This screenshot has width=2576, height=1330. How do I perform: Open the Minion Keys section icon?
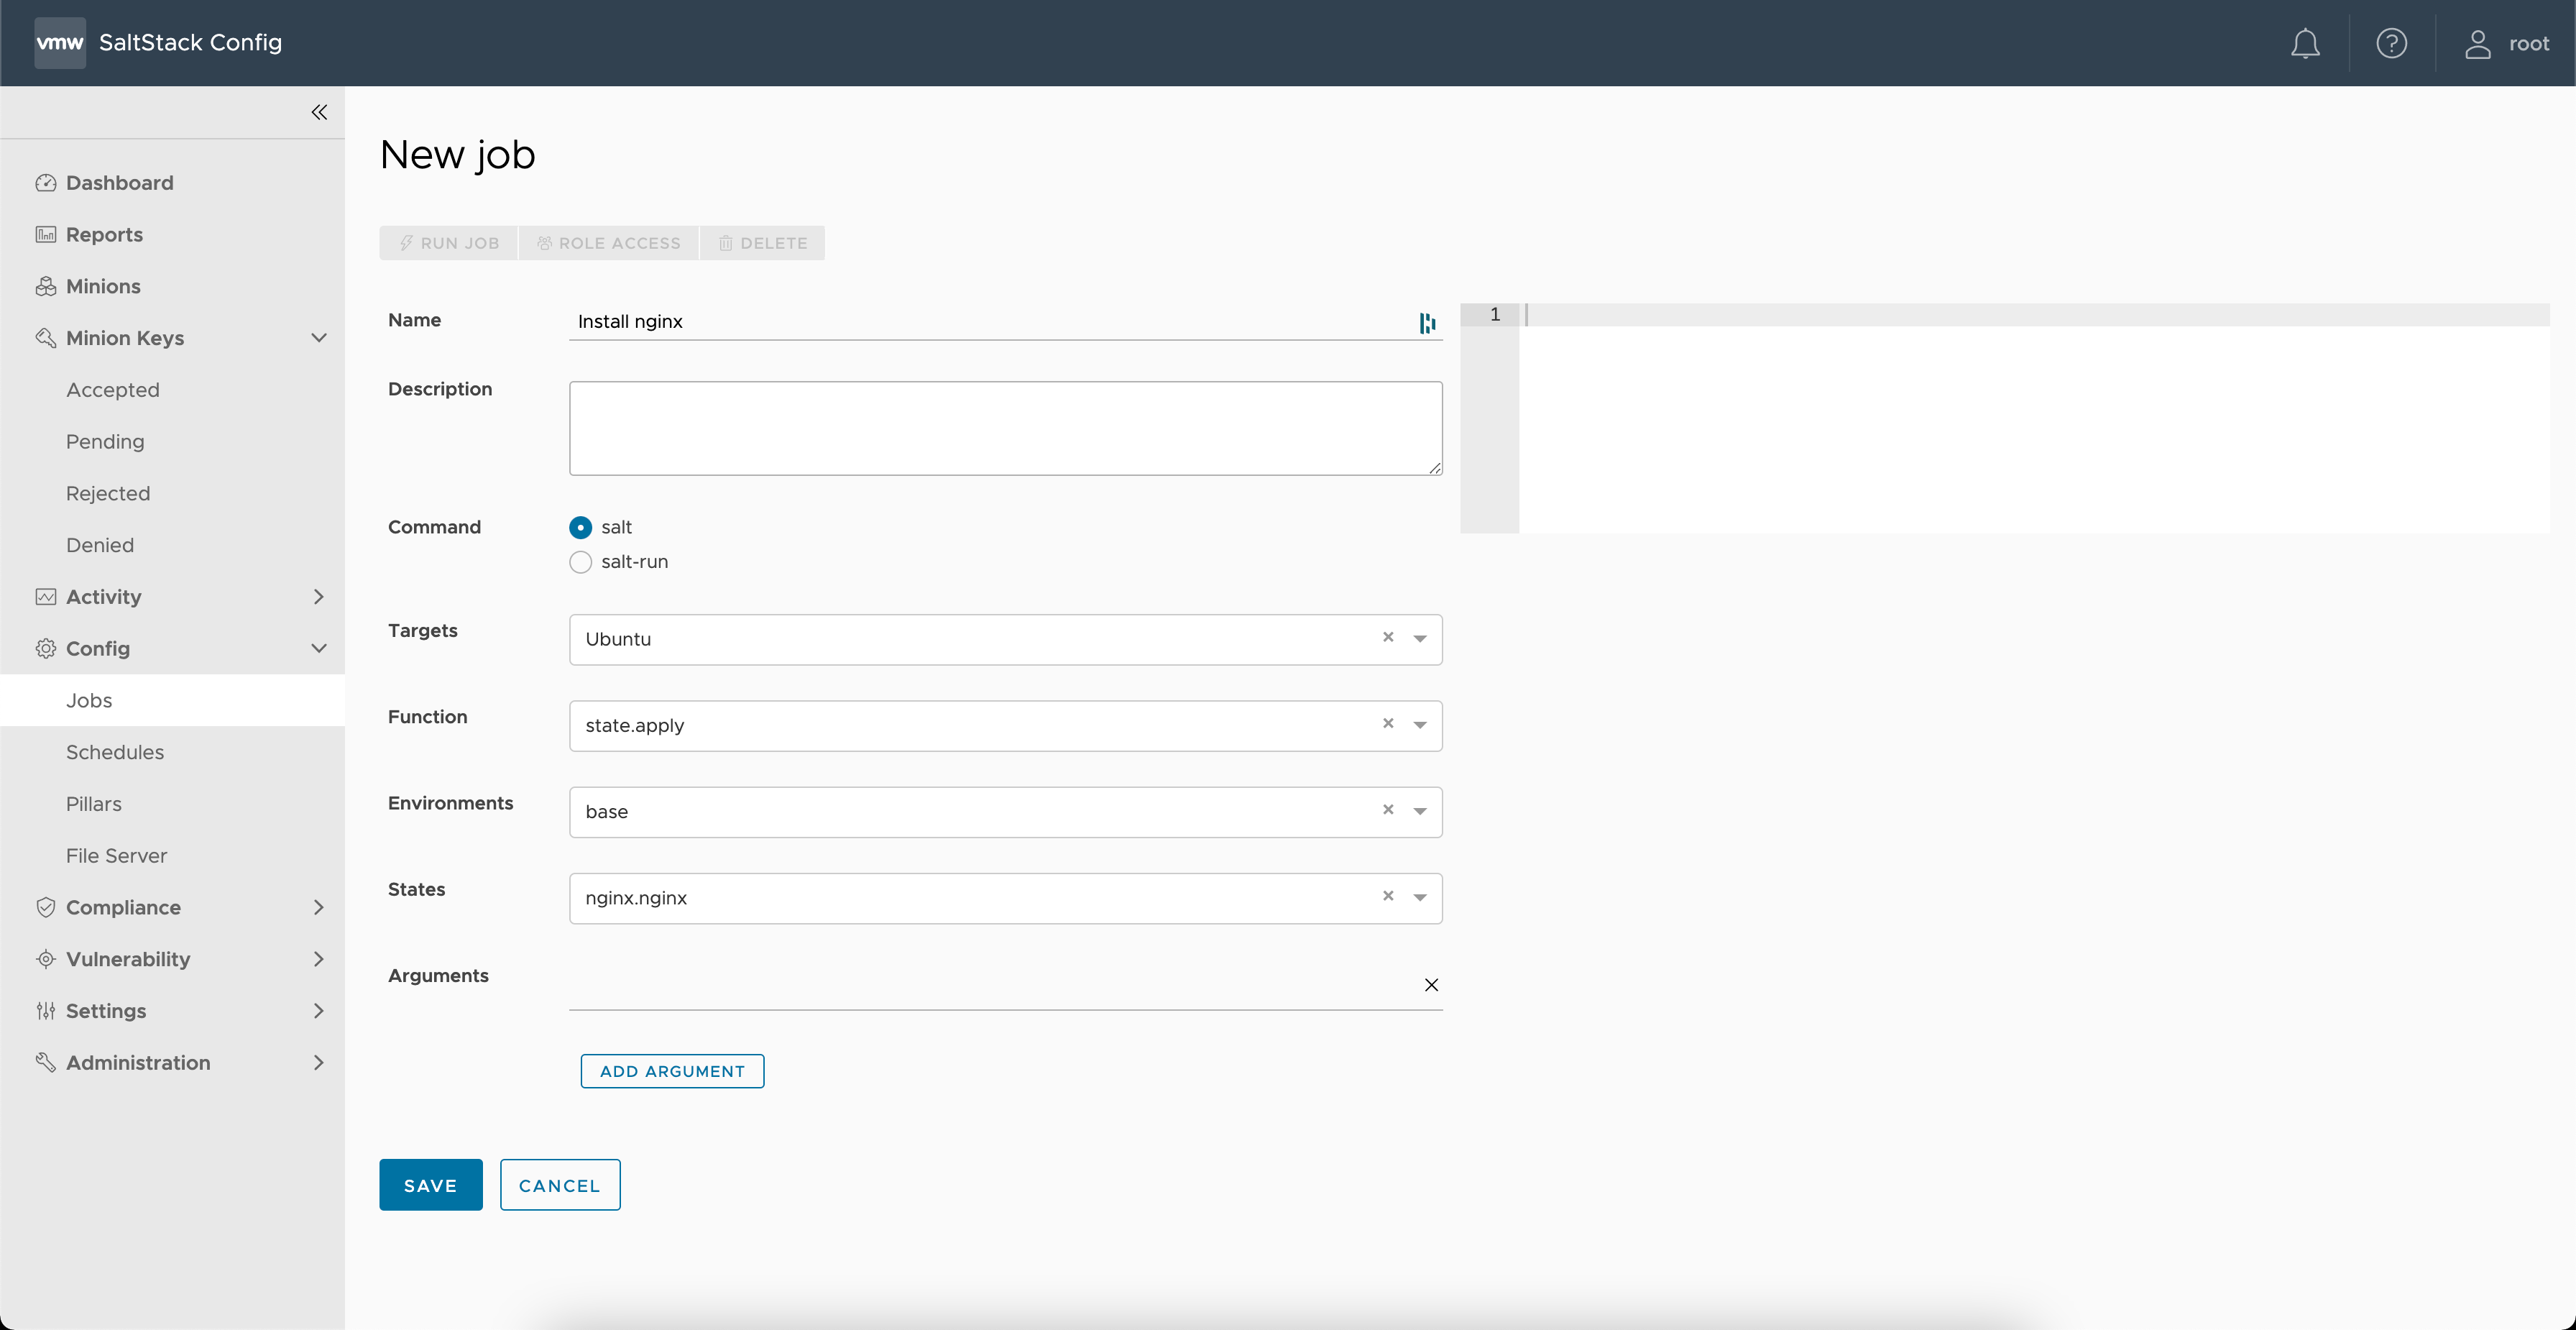pyautogui.click(x=47, y=338)
